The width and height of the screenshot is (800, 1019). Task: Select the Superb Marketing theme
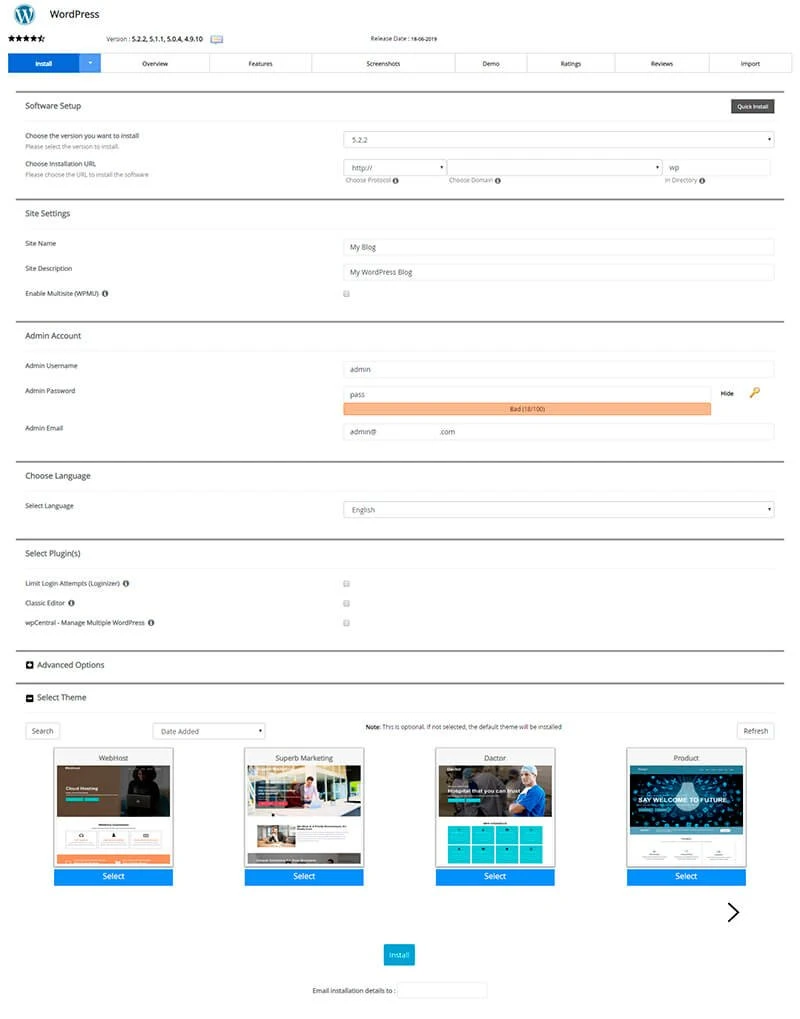pyautogui.click(x=303, y=877)
